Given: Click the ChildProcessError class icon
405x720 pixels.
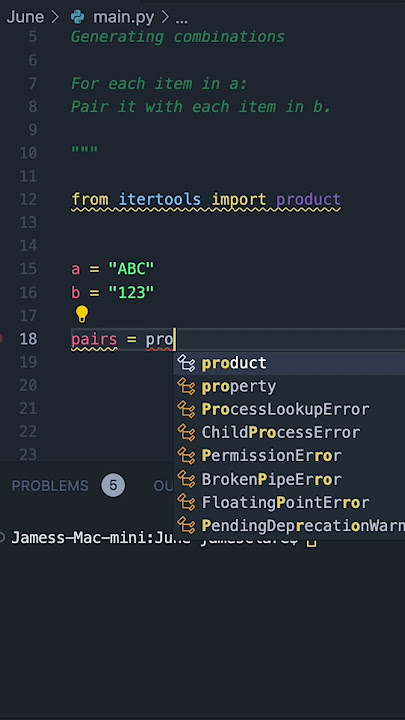Looking at the screenshot, I should 186,433.
